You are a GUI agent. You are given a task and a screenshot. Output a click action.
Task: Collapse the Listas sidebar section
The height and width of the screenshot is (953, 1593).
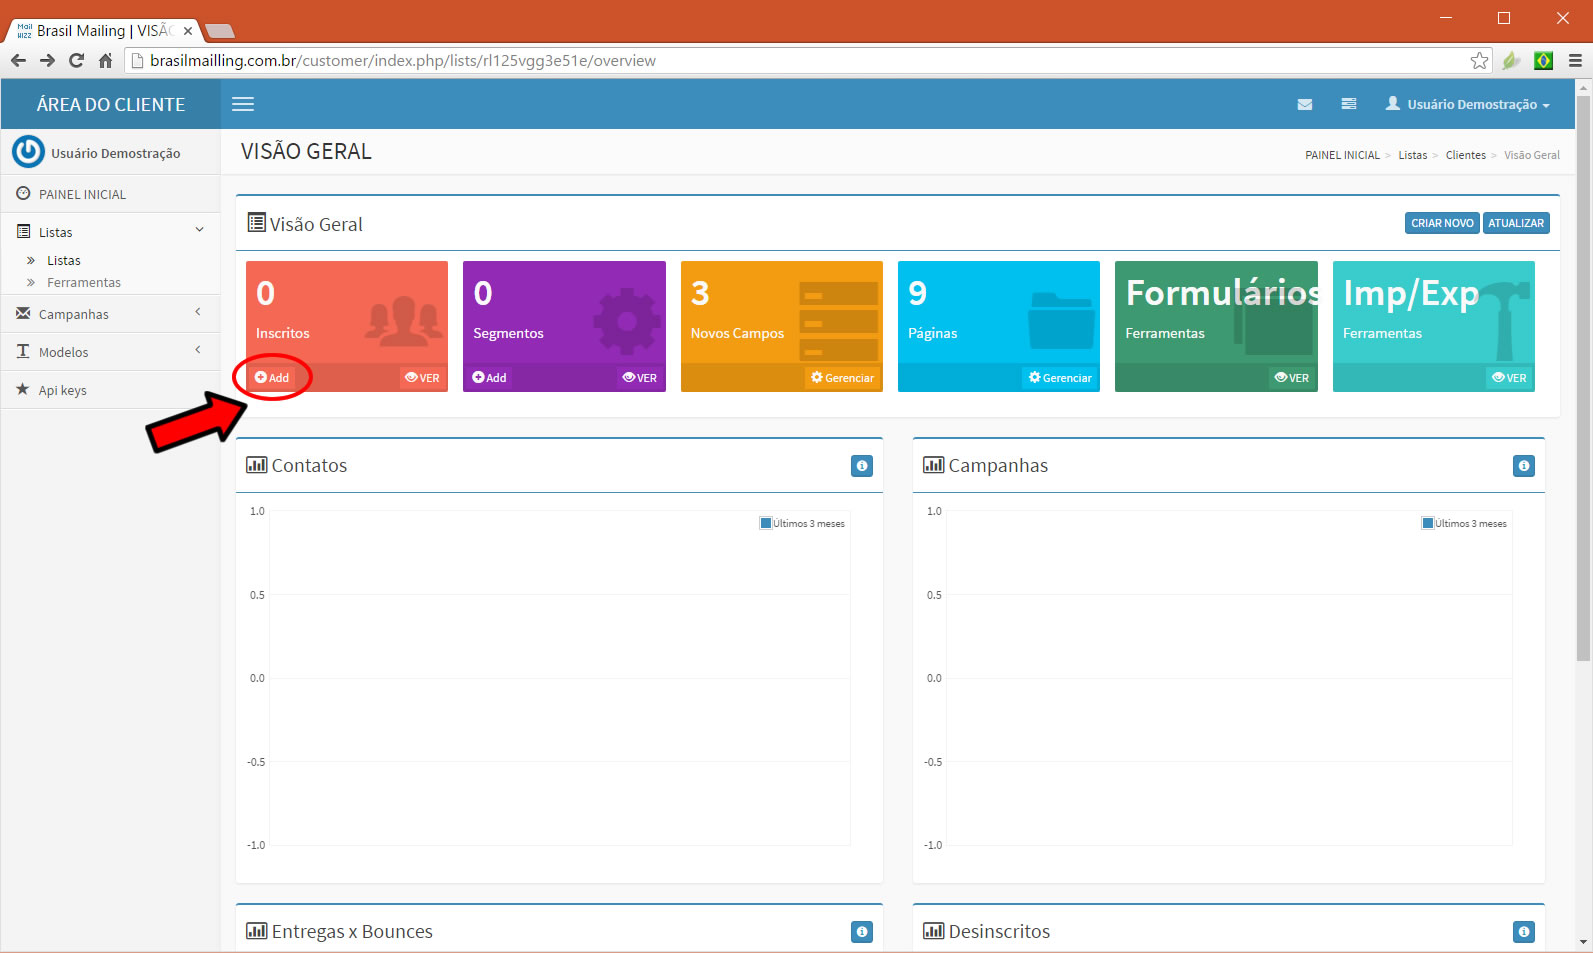110,232
